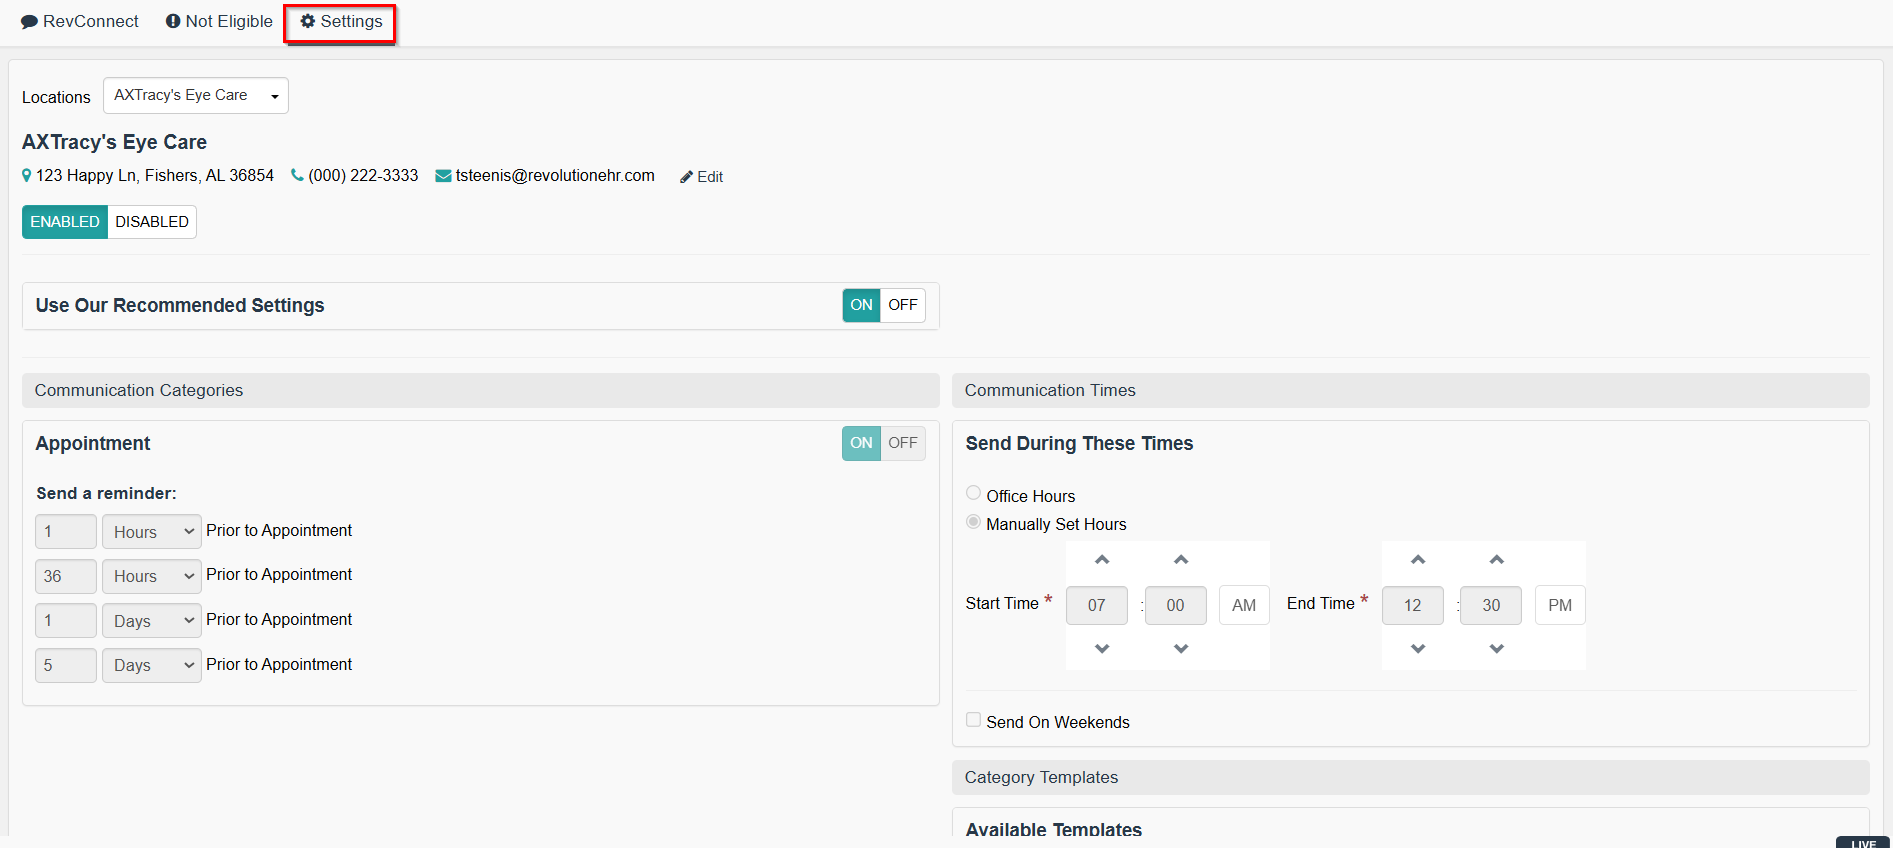Increase the Start Time minutes with up chevron
The image size is (1893, 848).
pos(1180,560)
